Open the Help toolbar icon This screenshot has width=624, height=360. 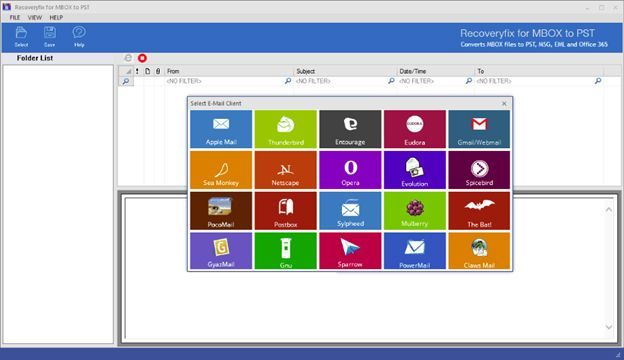pyautogui.click(x=79, y=37)
